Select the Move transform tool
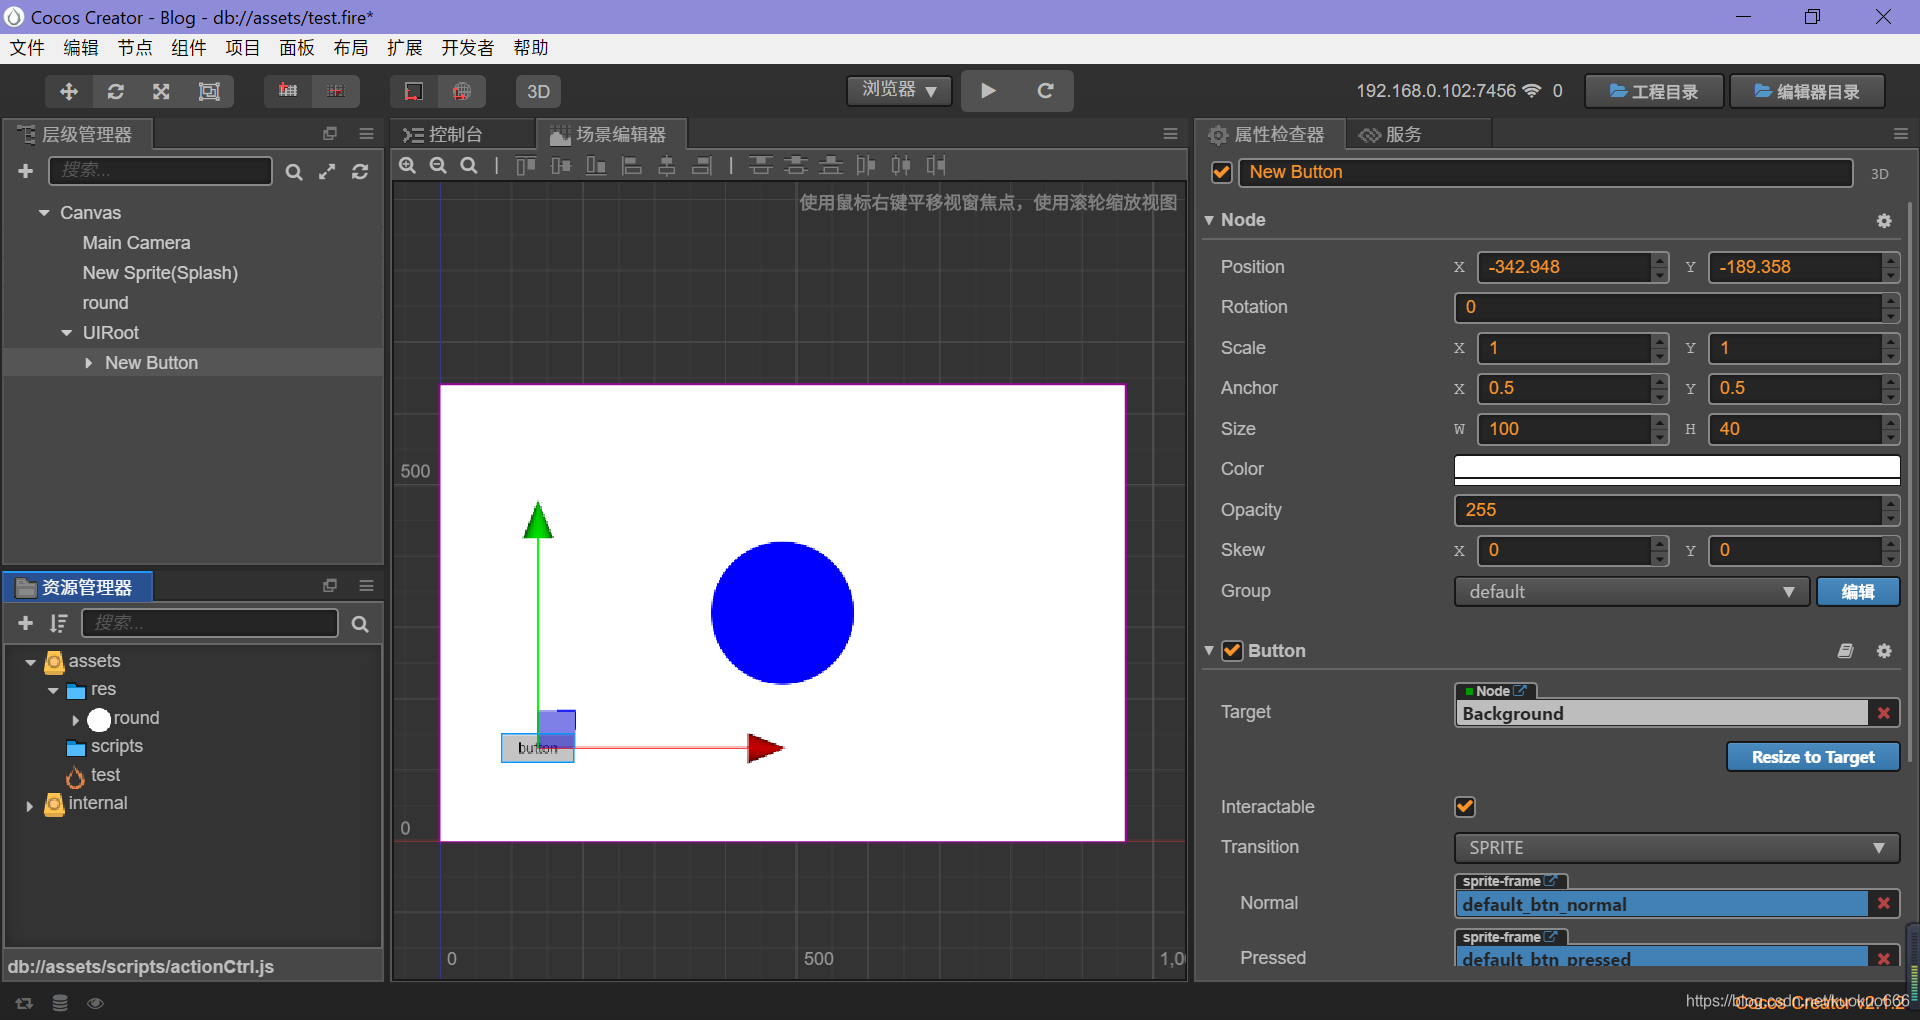Image resolution: width=1920 pixels, height=1020 pixels. pyautogui.click(x=69, y=91)
